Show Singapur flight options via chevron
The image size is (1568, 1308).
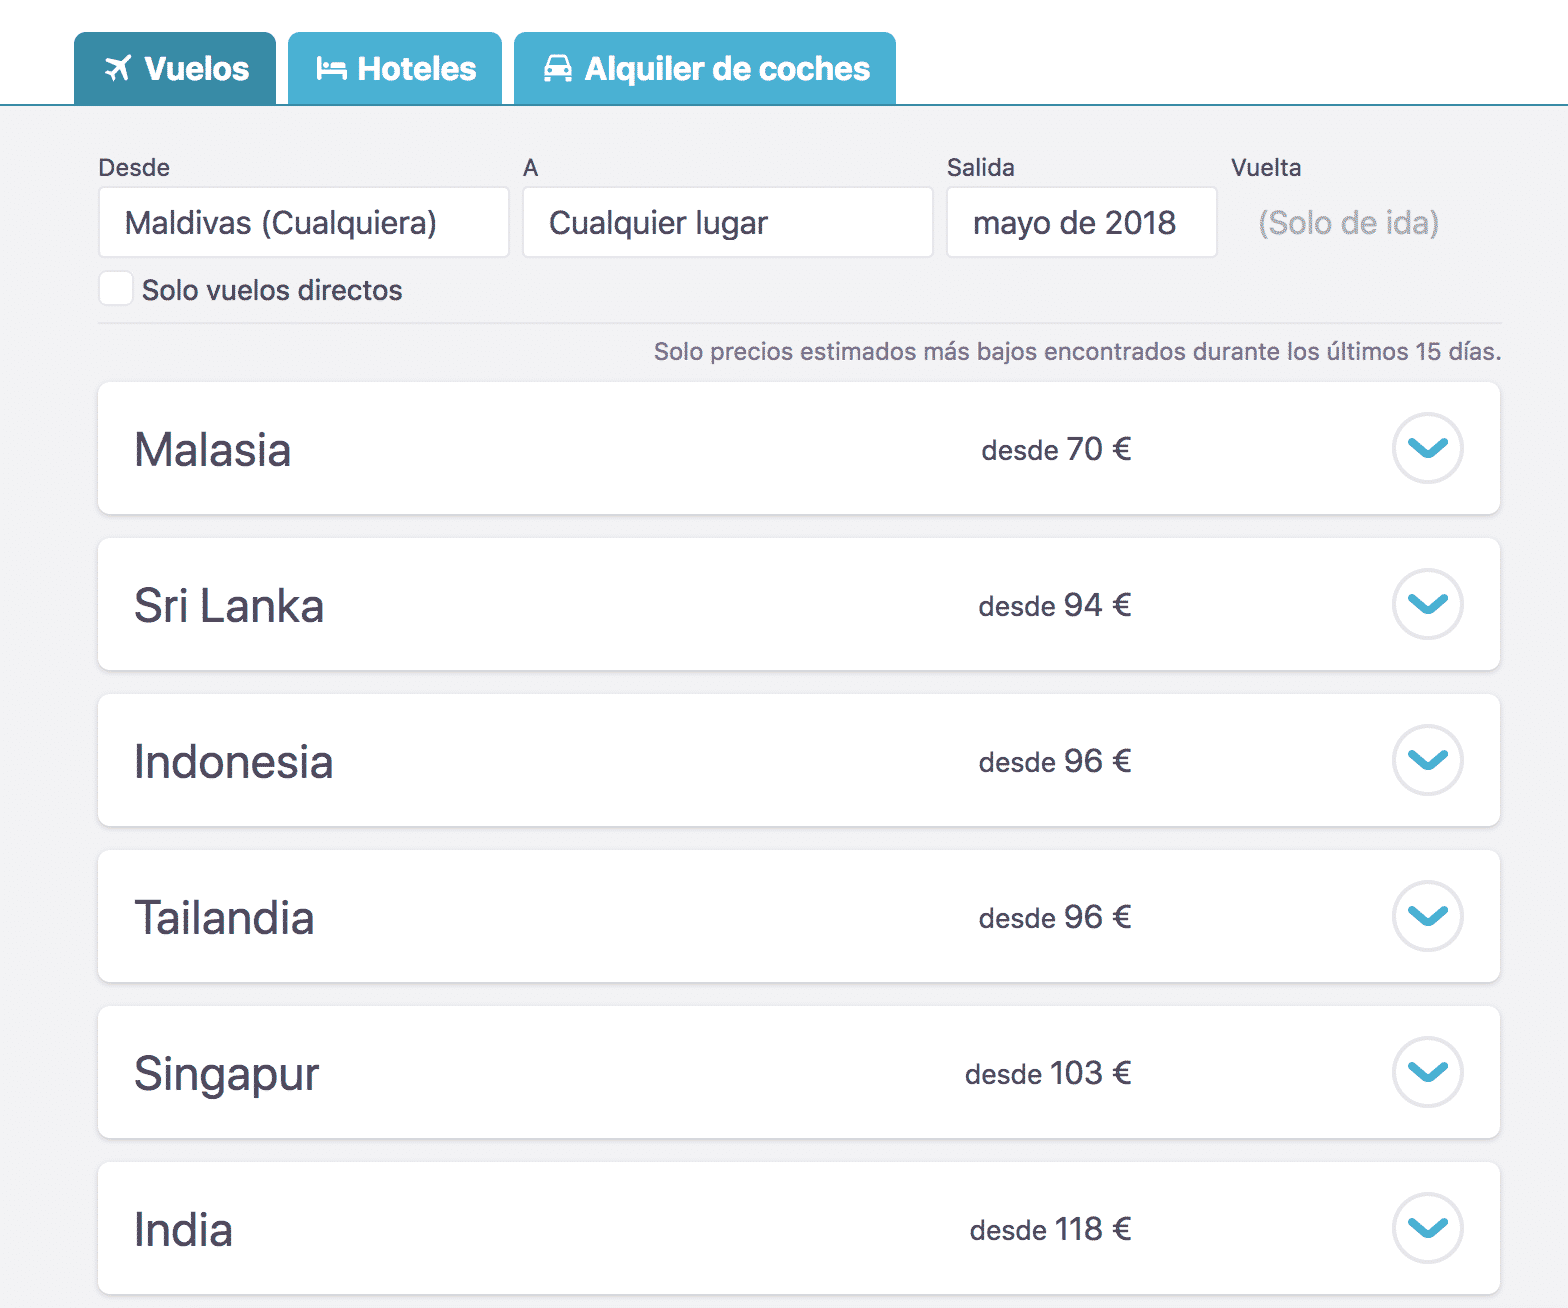pyautogui.click(x=1427, y=1072)
